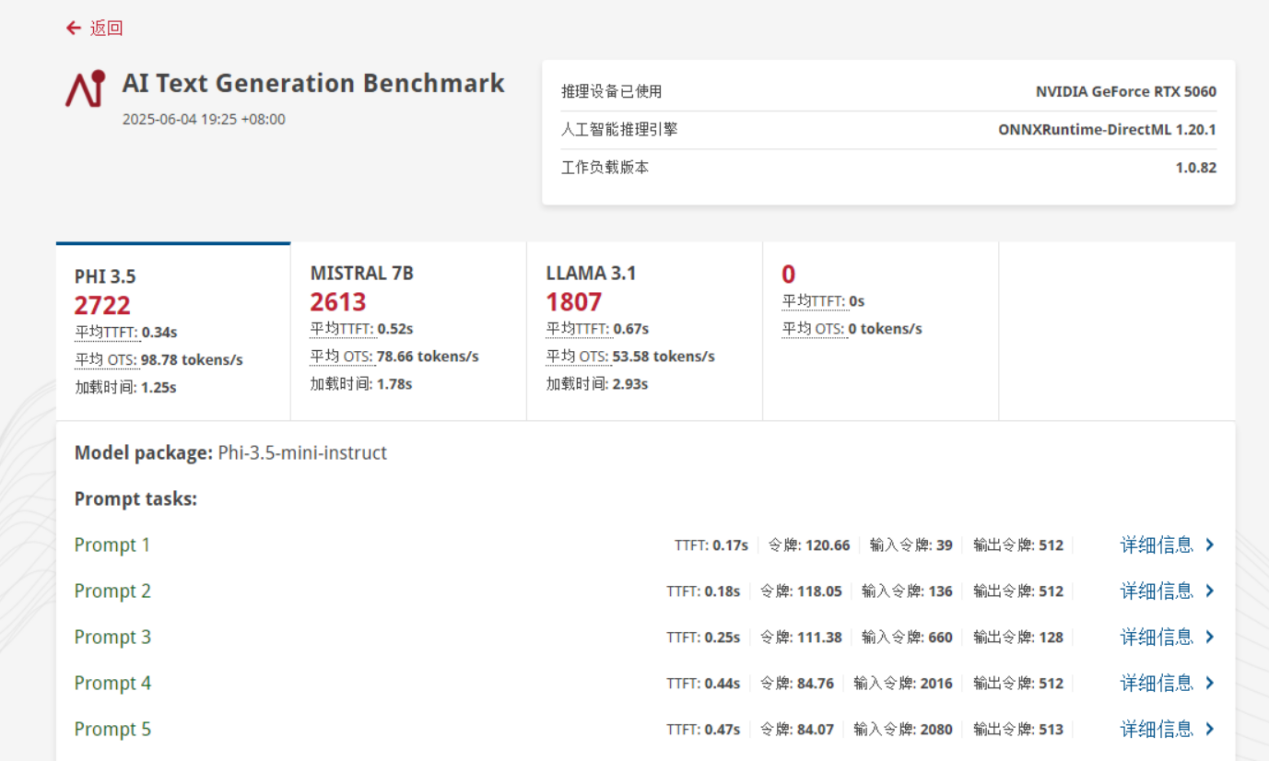Click 加载时间 1.78s under MISTRAL 7B
The image size is (1269, 761).
tap(362, 383)
